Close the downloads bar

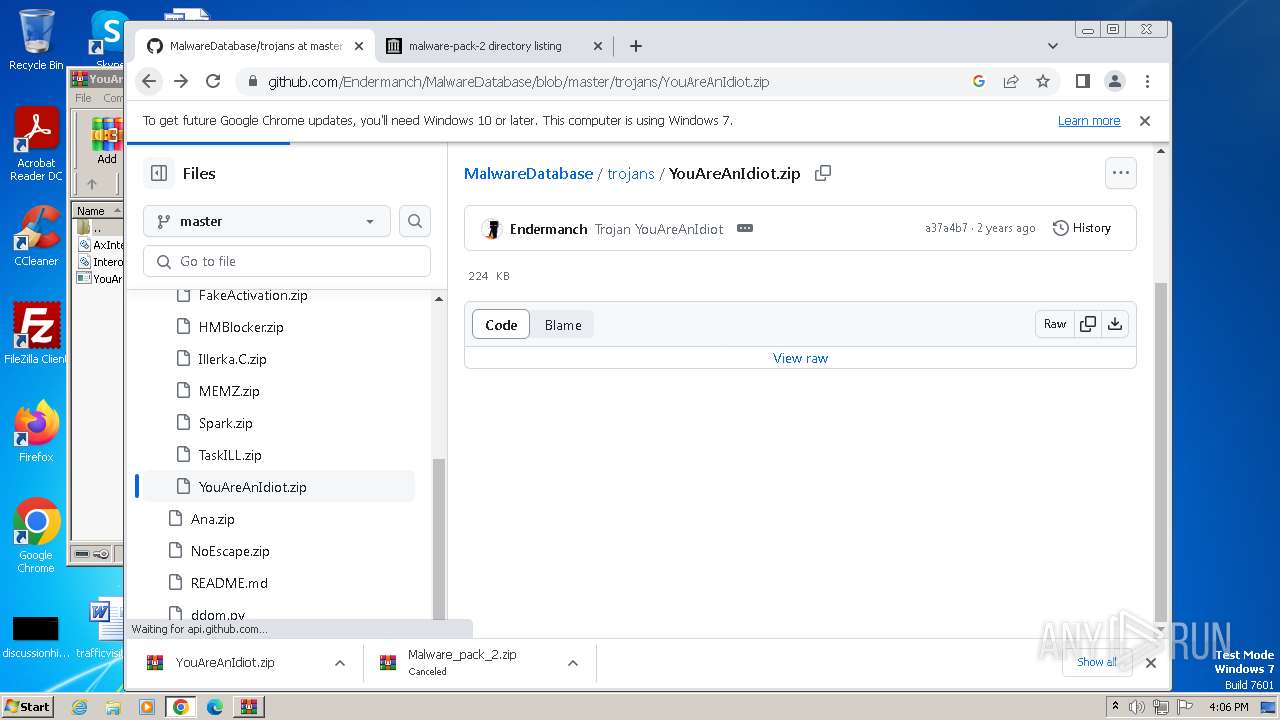tap(1151, 662)
